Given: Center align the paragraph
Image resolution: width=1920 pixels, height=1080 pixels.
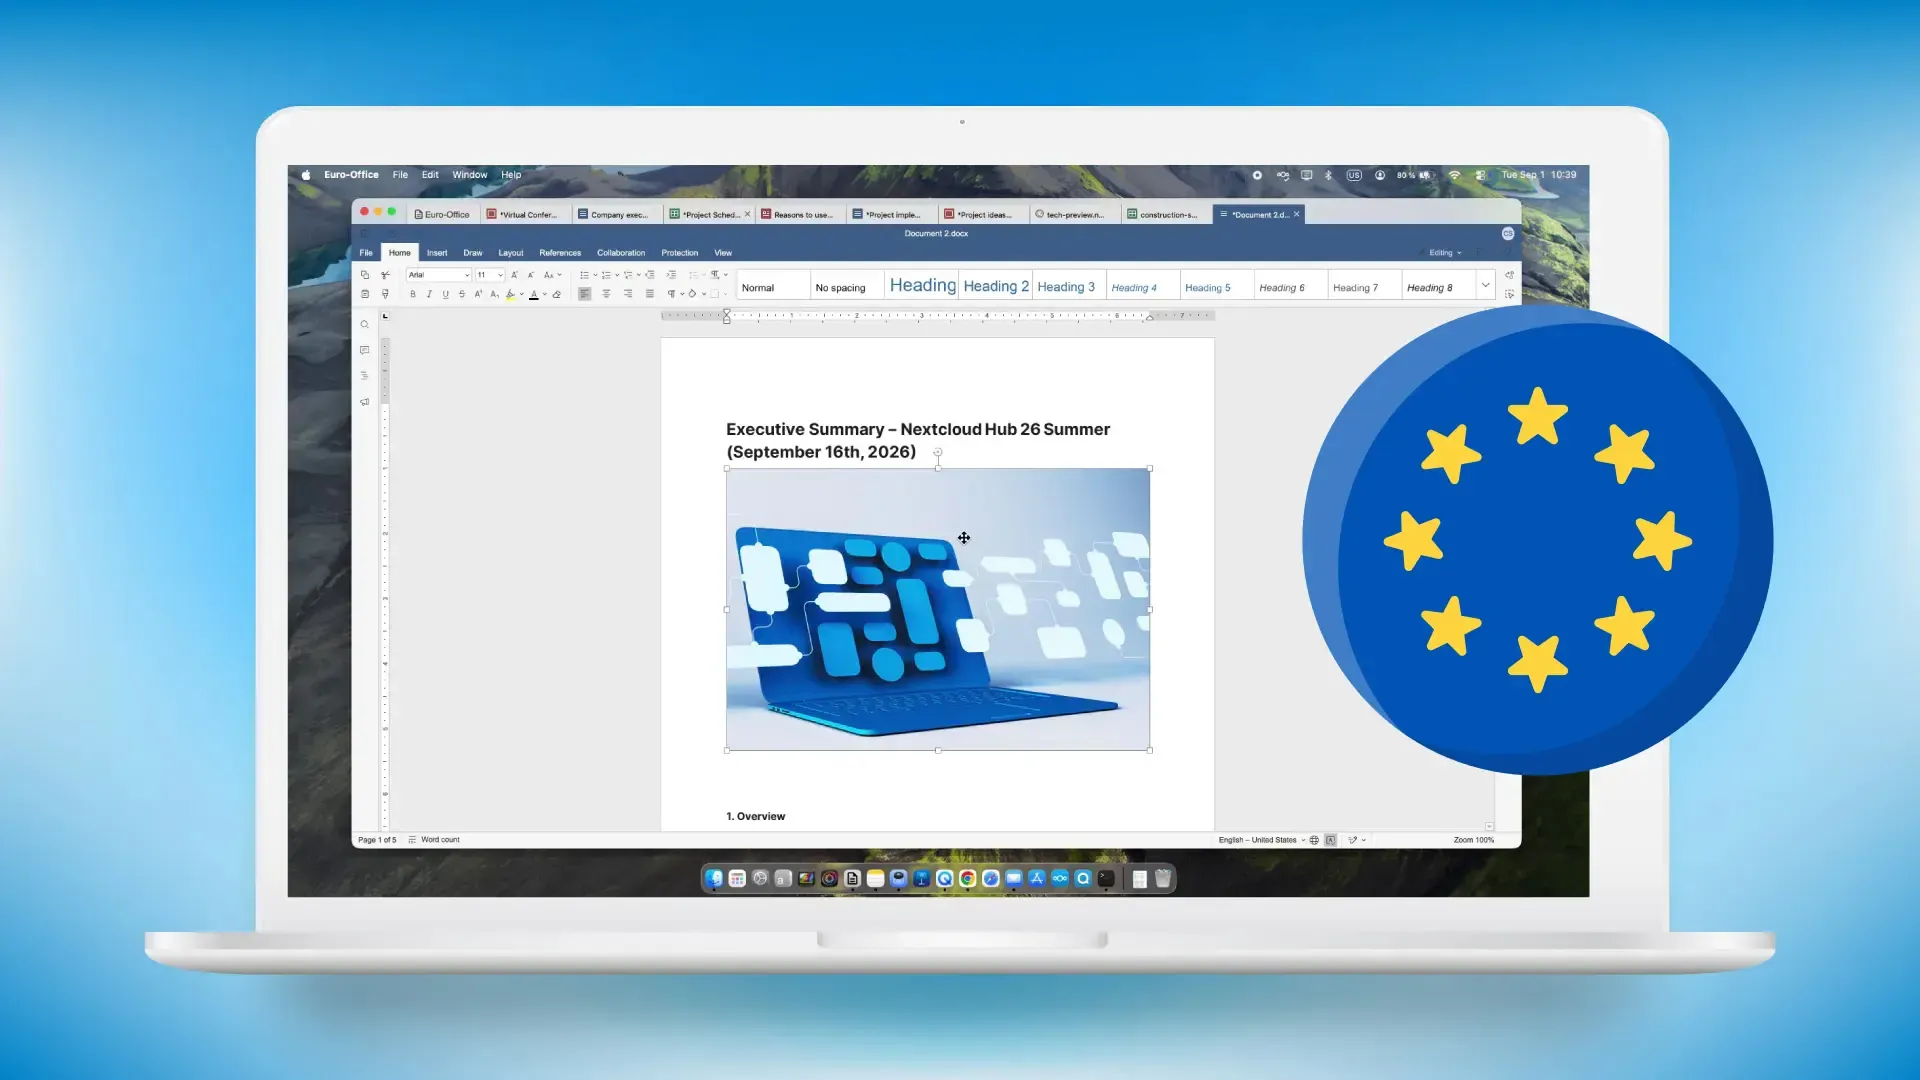Looking at the screenshot, I should (x=606, y=294).
